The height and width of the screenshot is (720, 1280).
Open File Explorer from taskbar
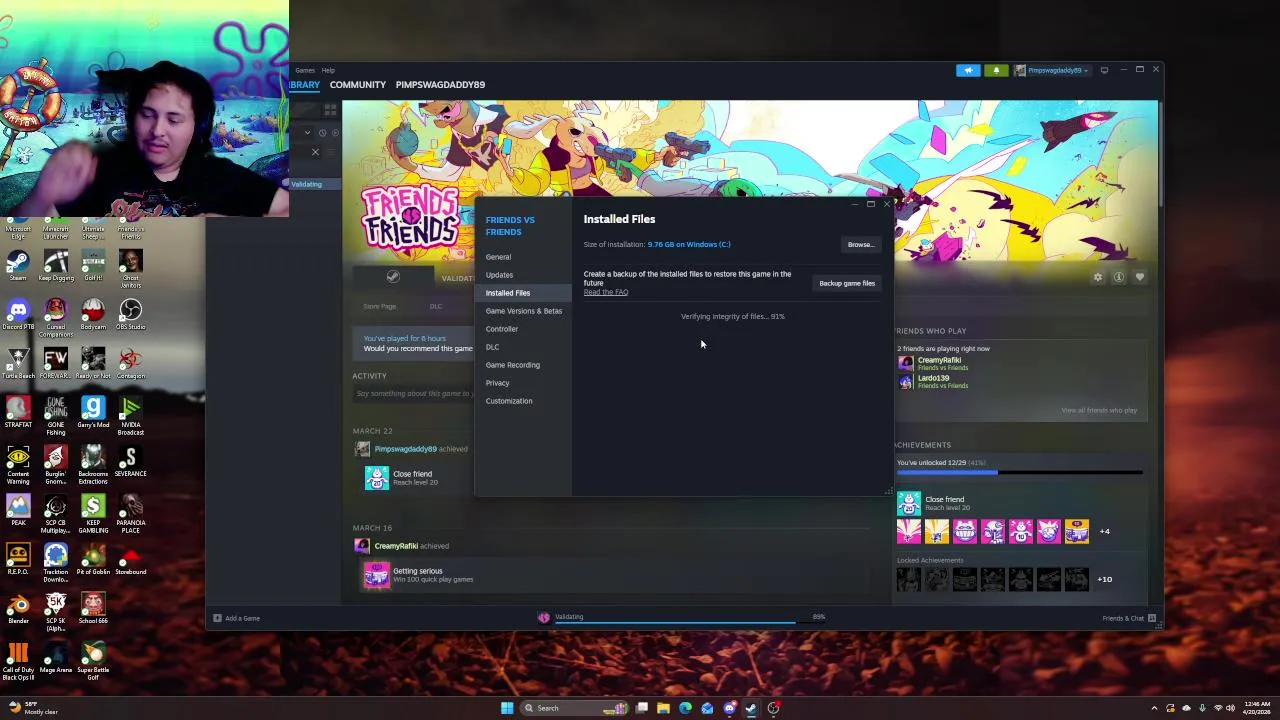coord(663,708)
